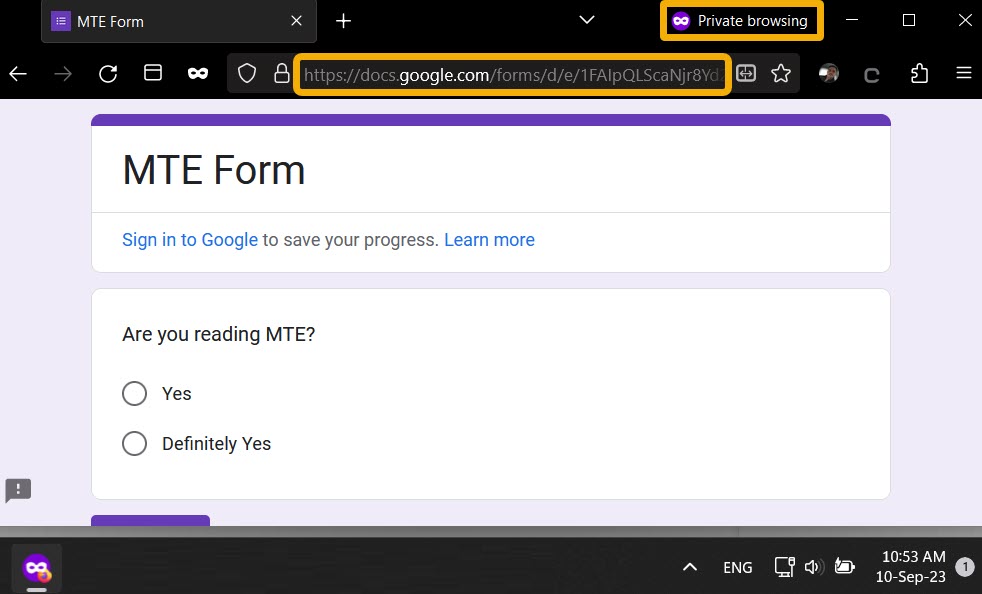Open the ENG language selector
982x594 pixels.
(737, 567)
